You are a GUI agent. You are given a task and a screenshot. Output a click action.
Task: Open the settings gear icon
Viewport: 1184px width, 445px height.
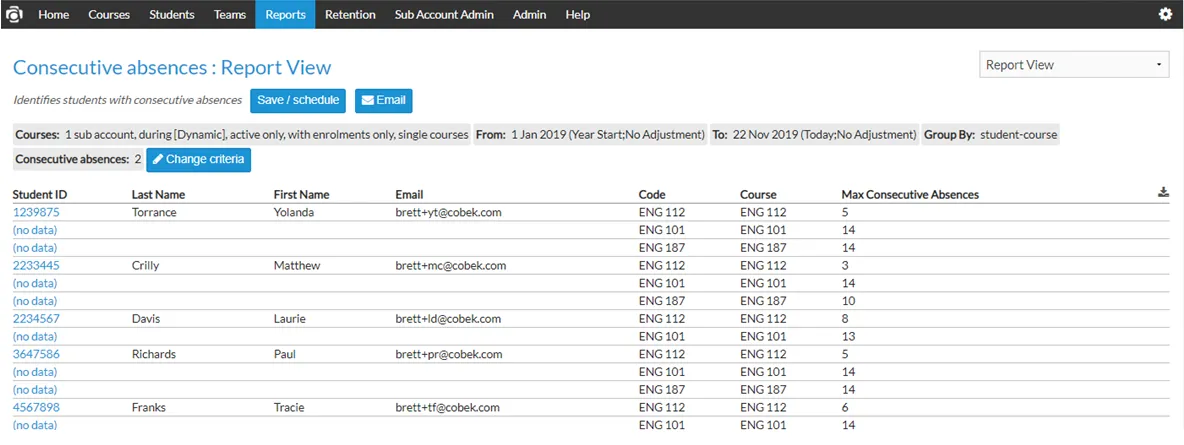click(1165, 14)
